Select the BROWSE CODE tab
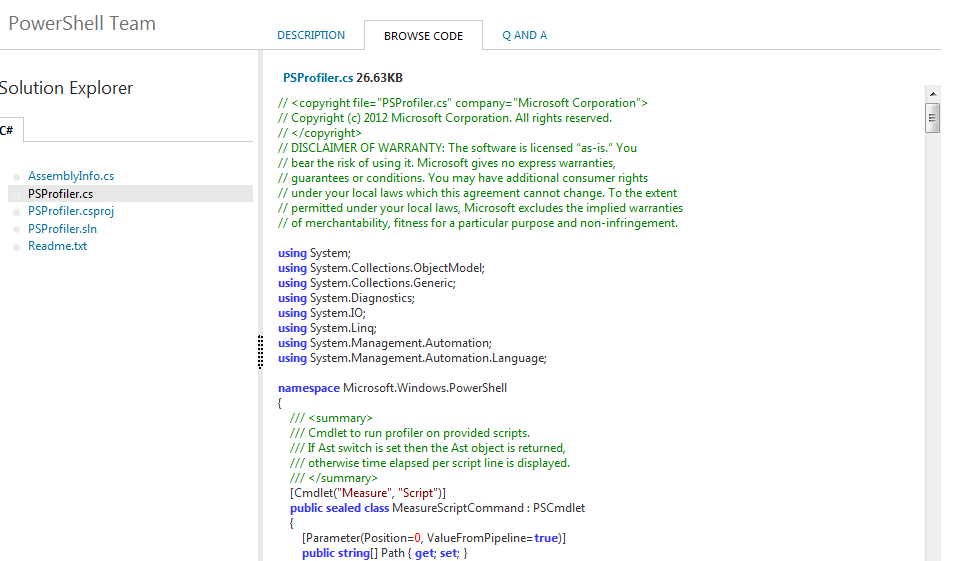This screenshot has width=955, height=561. (x=423, y=36)
